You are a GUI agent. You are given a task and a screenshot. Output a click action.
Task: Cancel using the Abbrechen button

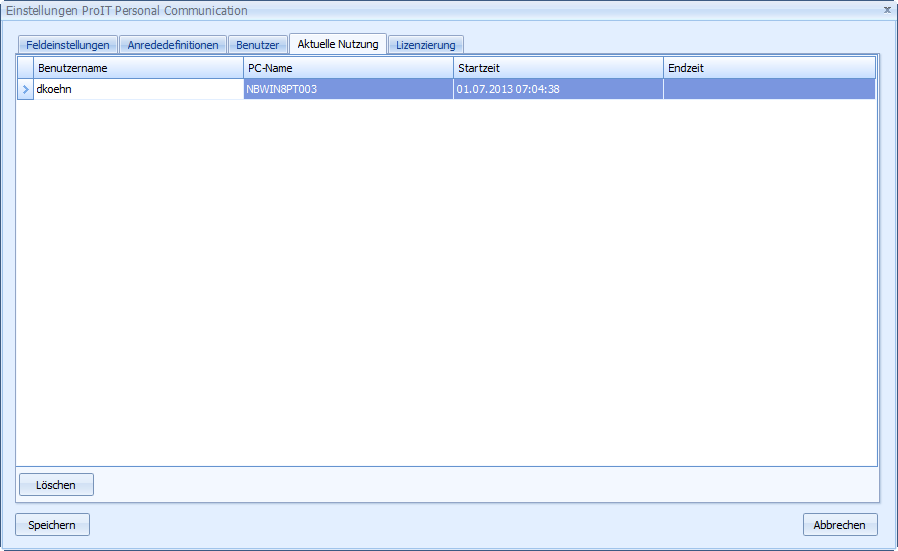tap(840, 525)
